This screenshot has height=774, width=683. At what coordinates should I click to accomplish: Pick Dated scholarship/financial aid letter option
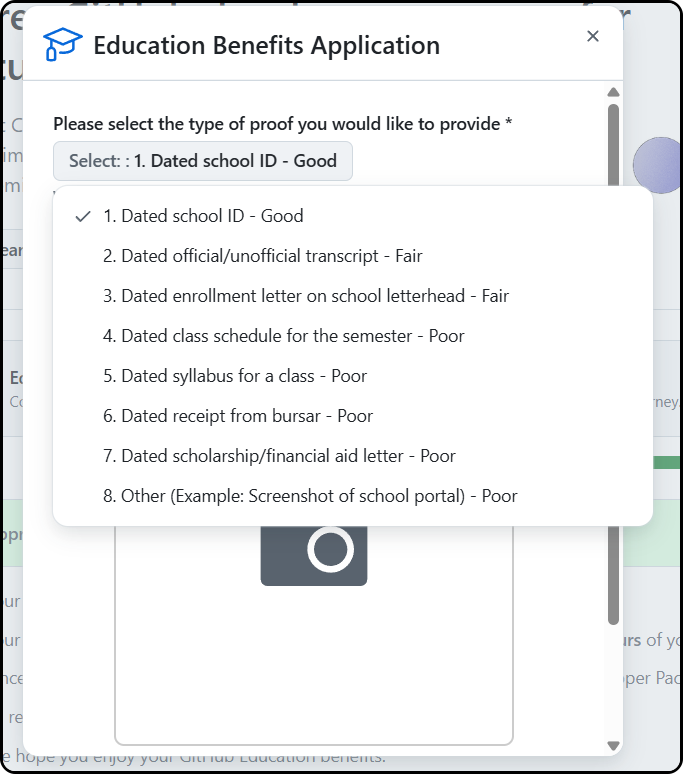pyautogui.click(x=352, y=456)
